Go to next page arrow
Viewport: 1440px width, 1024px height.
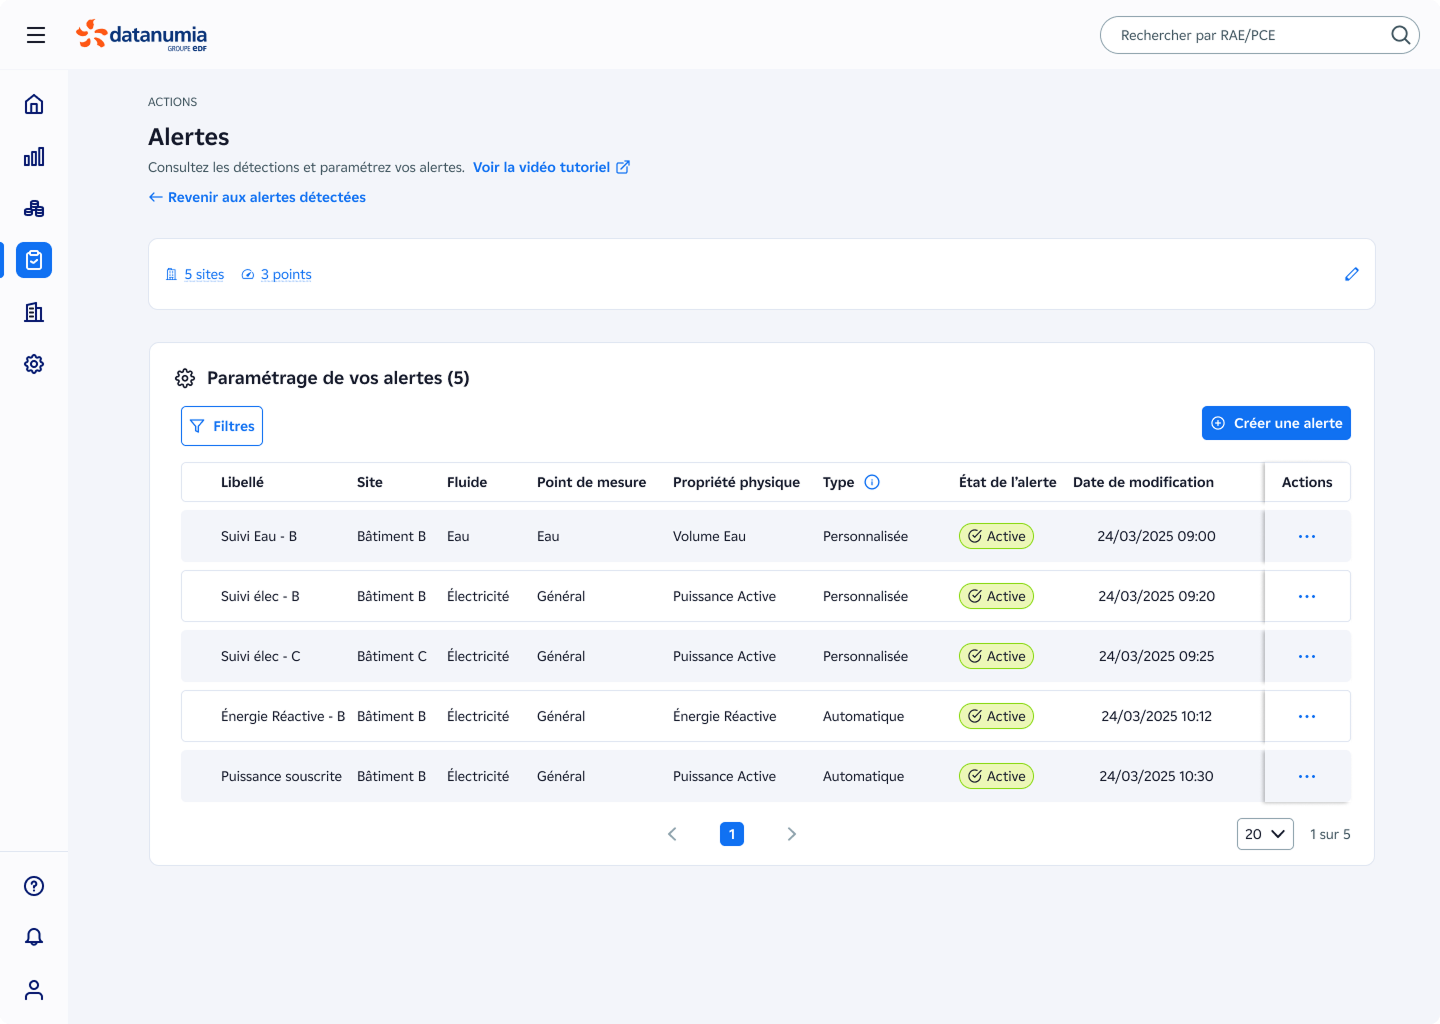click(x=791, y=834)
